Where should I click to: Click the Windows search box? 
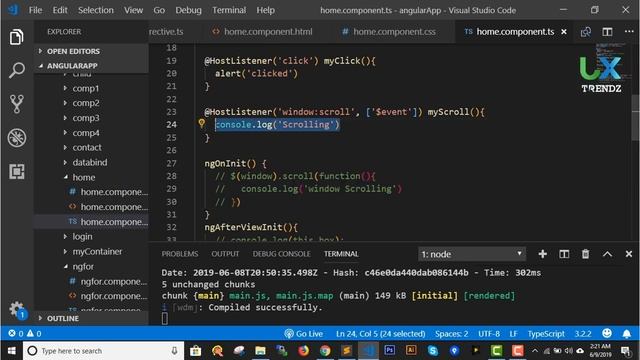104,351
